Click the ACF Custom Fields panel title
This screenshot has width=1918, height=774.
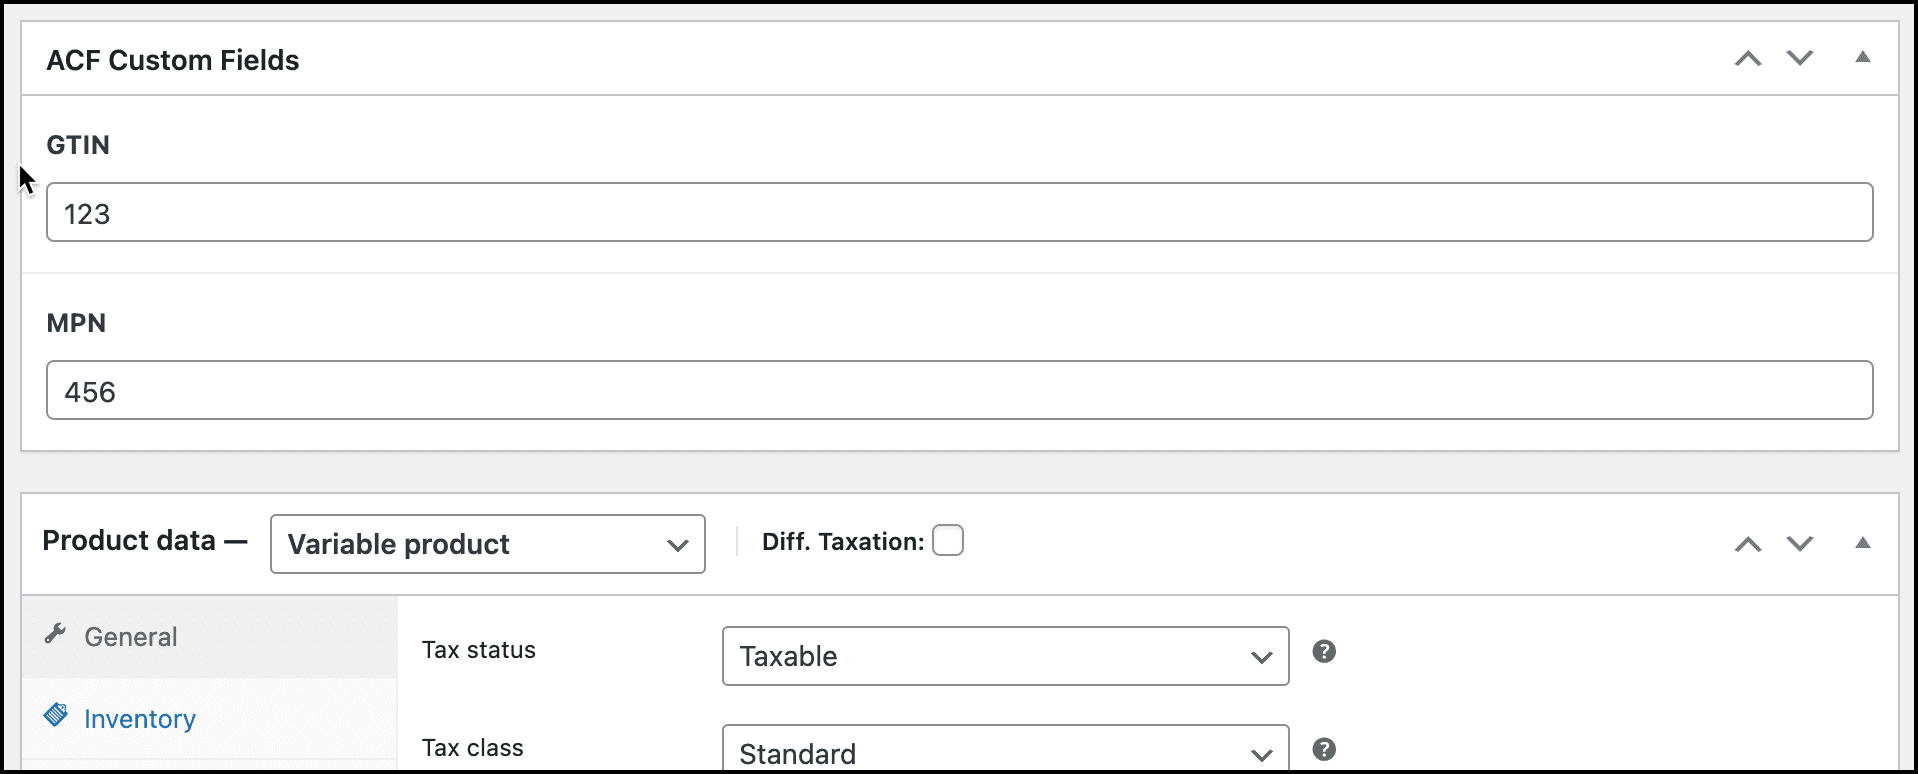172,59
